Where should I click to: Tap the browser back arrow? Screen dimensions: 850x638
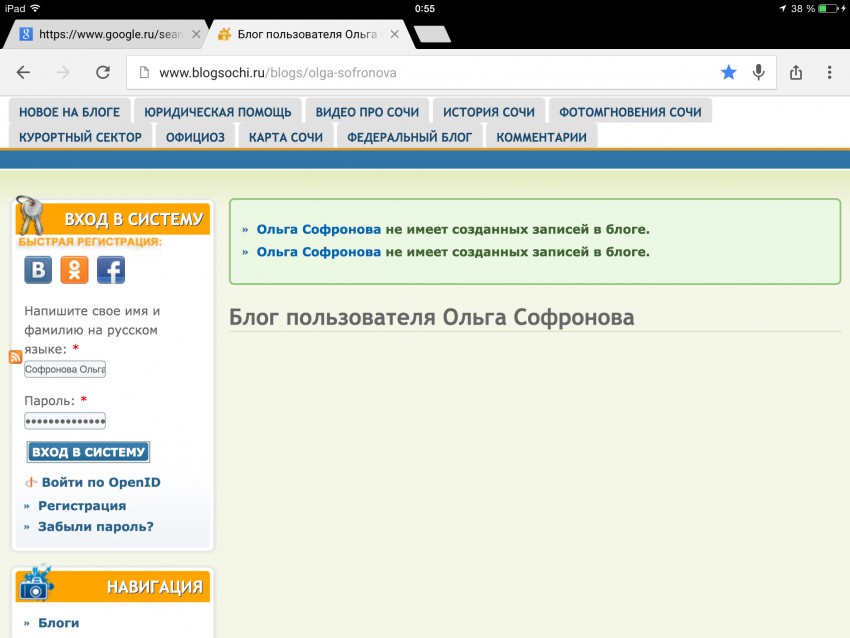click(24, 73)
